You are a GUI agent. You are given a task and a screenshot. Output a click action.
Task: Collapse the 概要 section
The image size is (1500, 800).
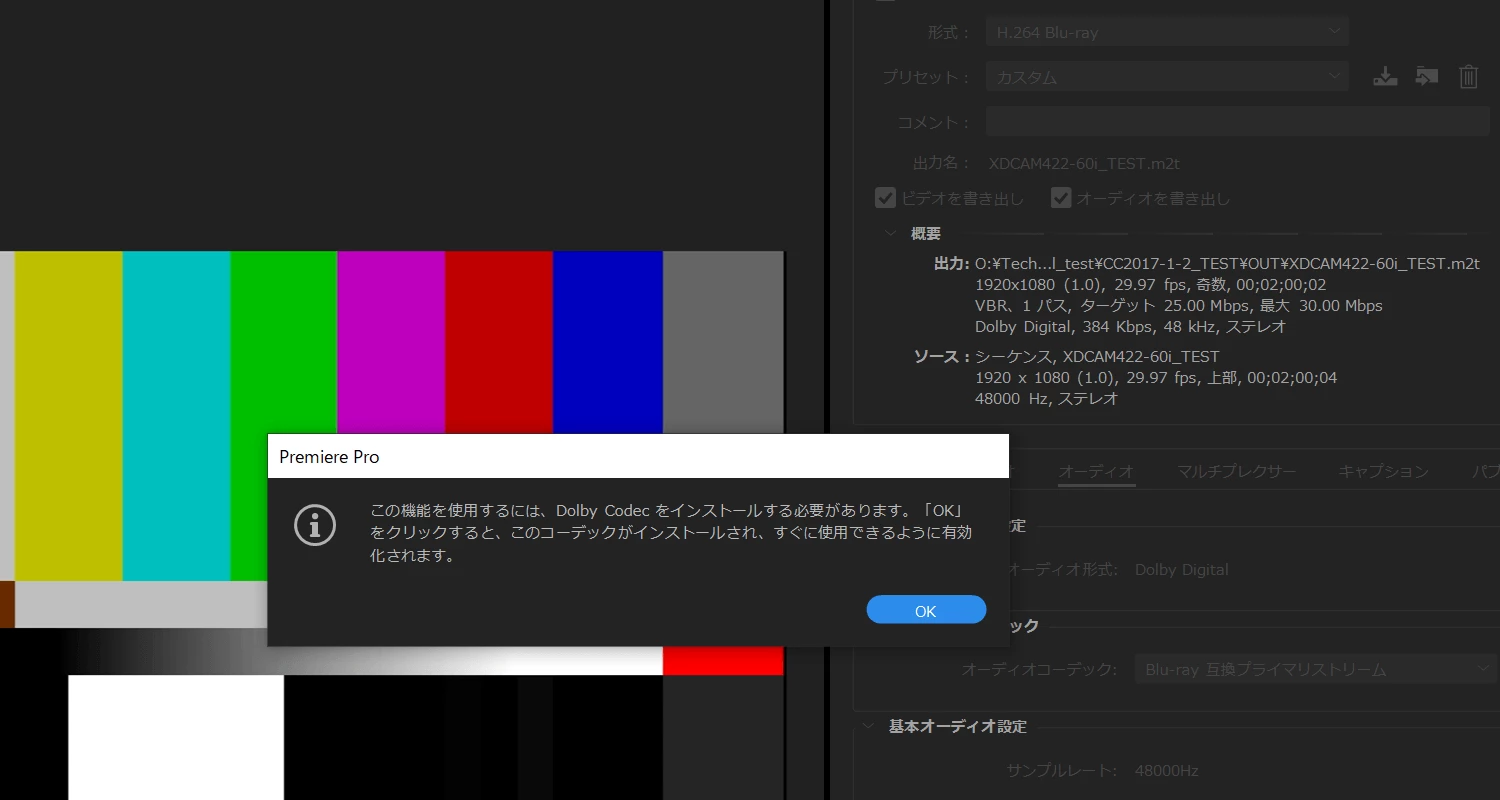(891, 233)
